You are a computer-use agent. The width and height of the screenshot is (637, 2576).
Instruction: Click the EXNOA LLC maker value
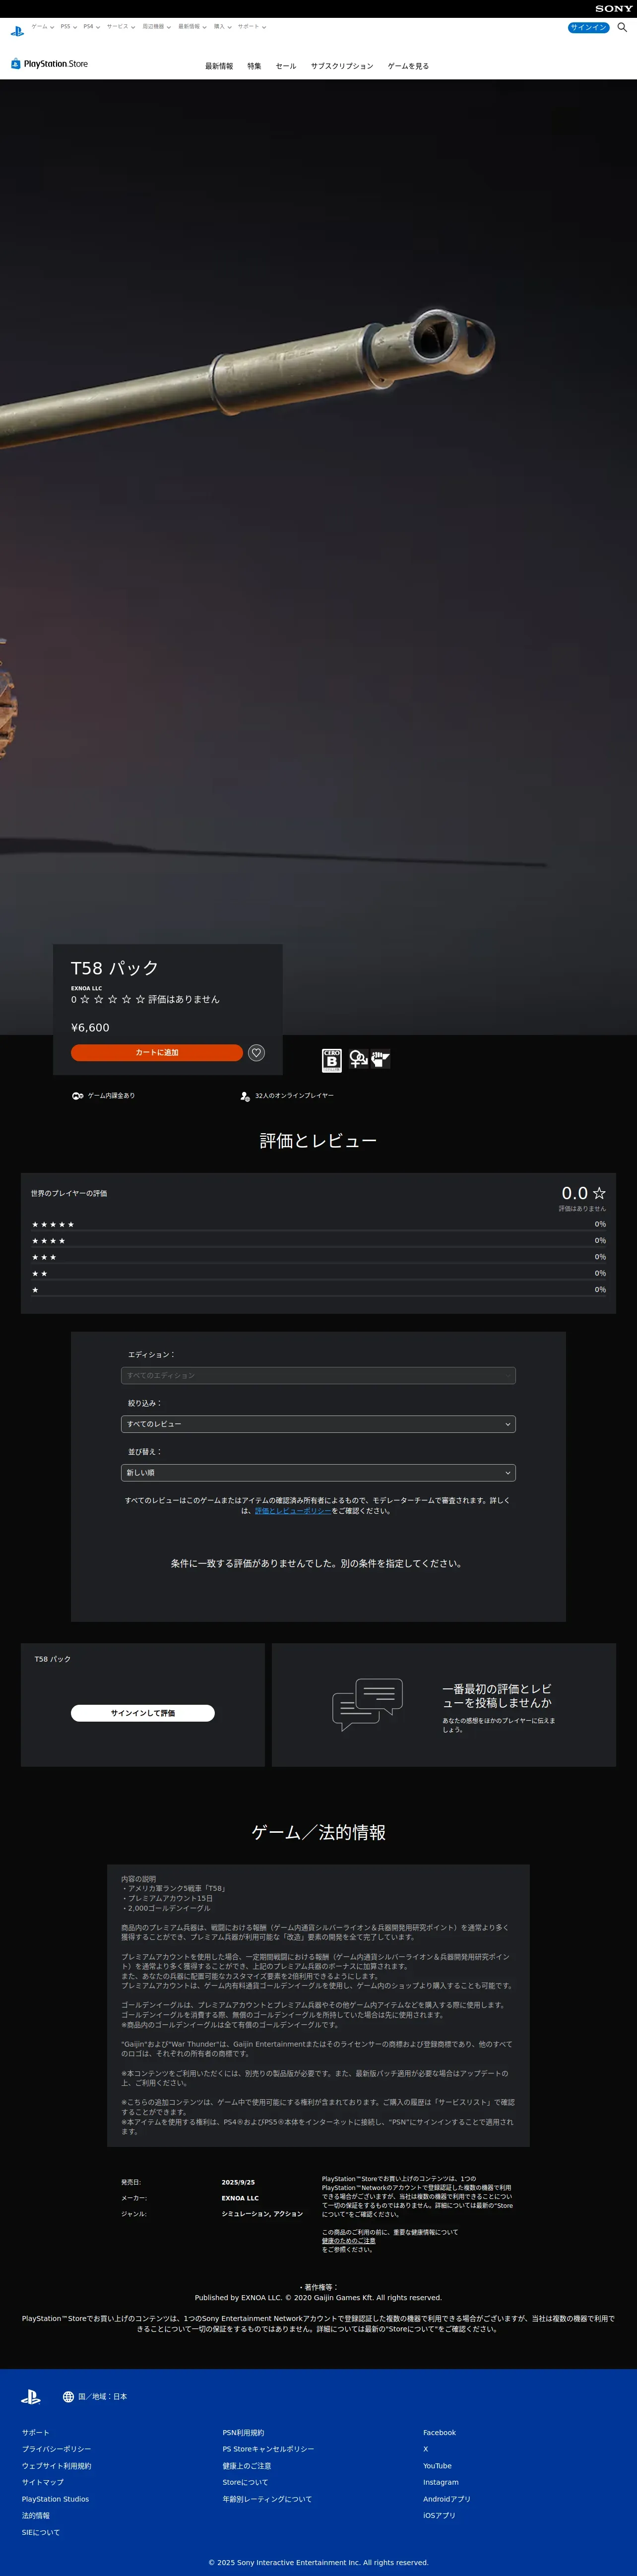tap(240, 2198)
